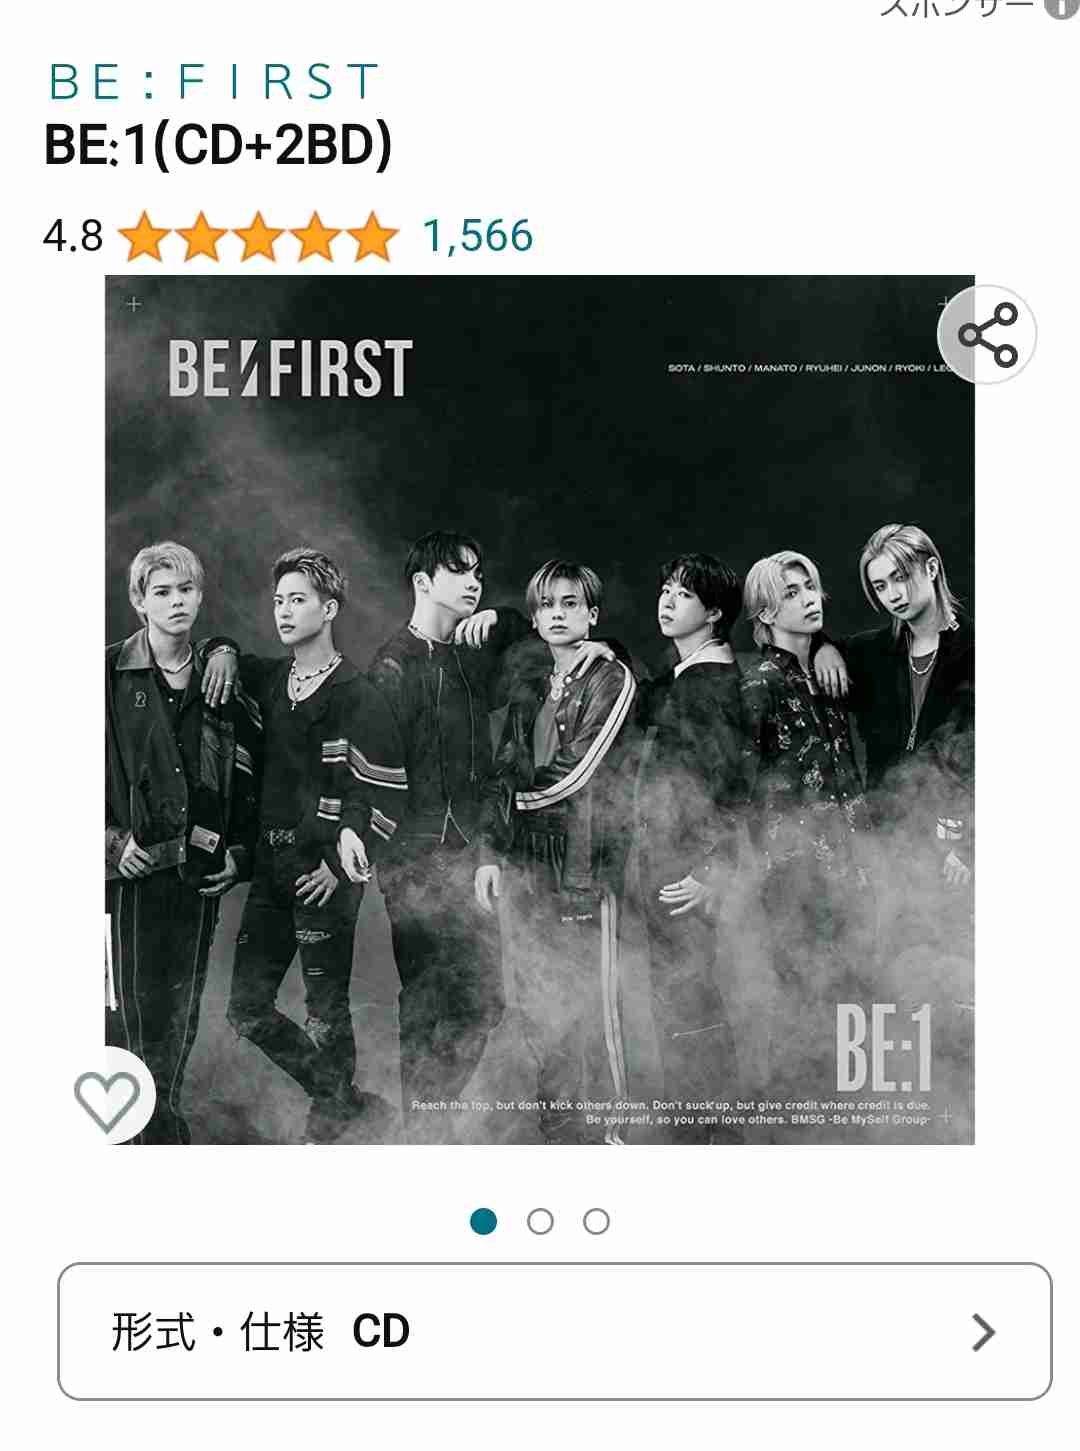The image size is (1080, 1451).
Task: Click the BE:1 title on album cover
Action: coord(884,1047)
